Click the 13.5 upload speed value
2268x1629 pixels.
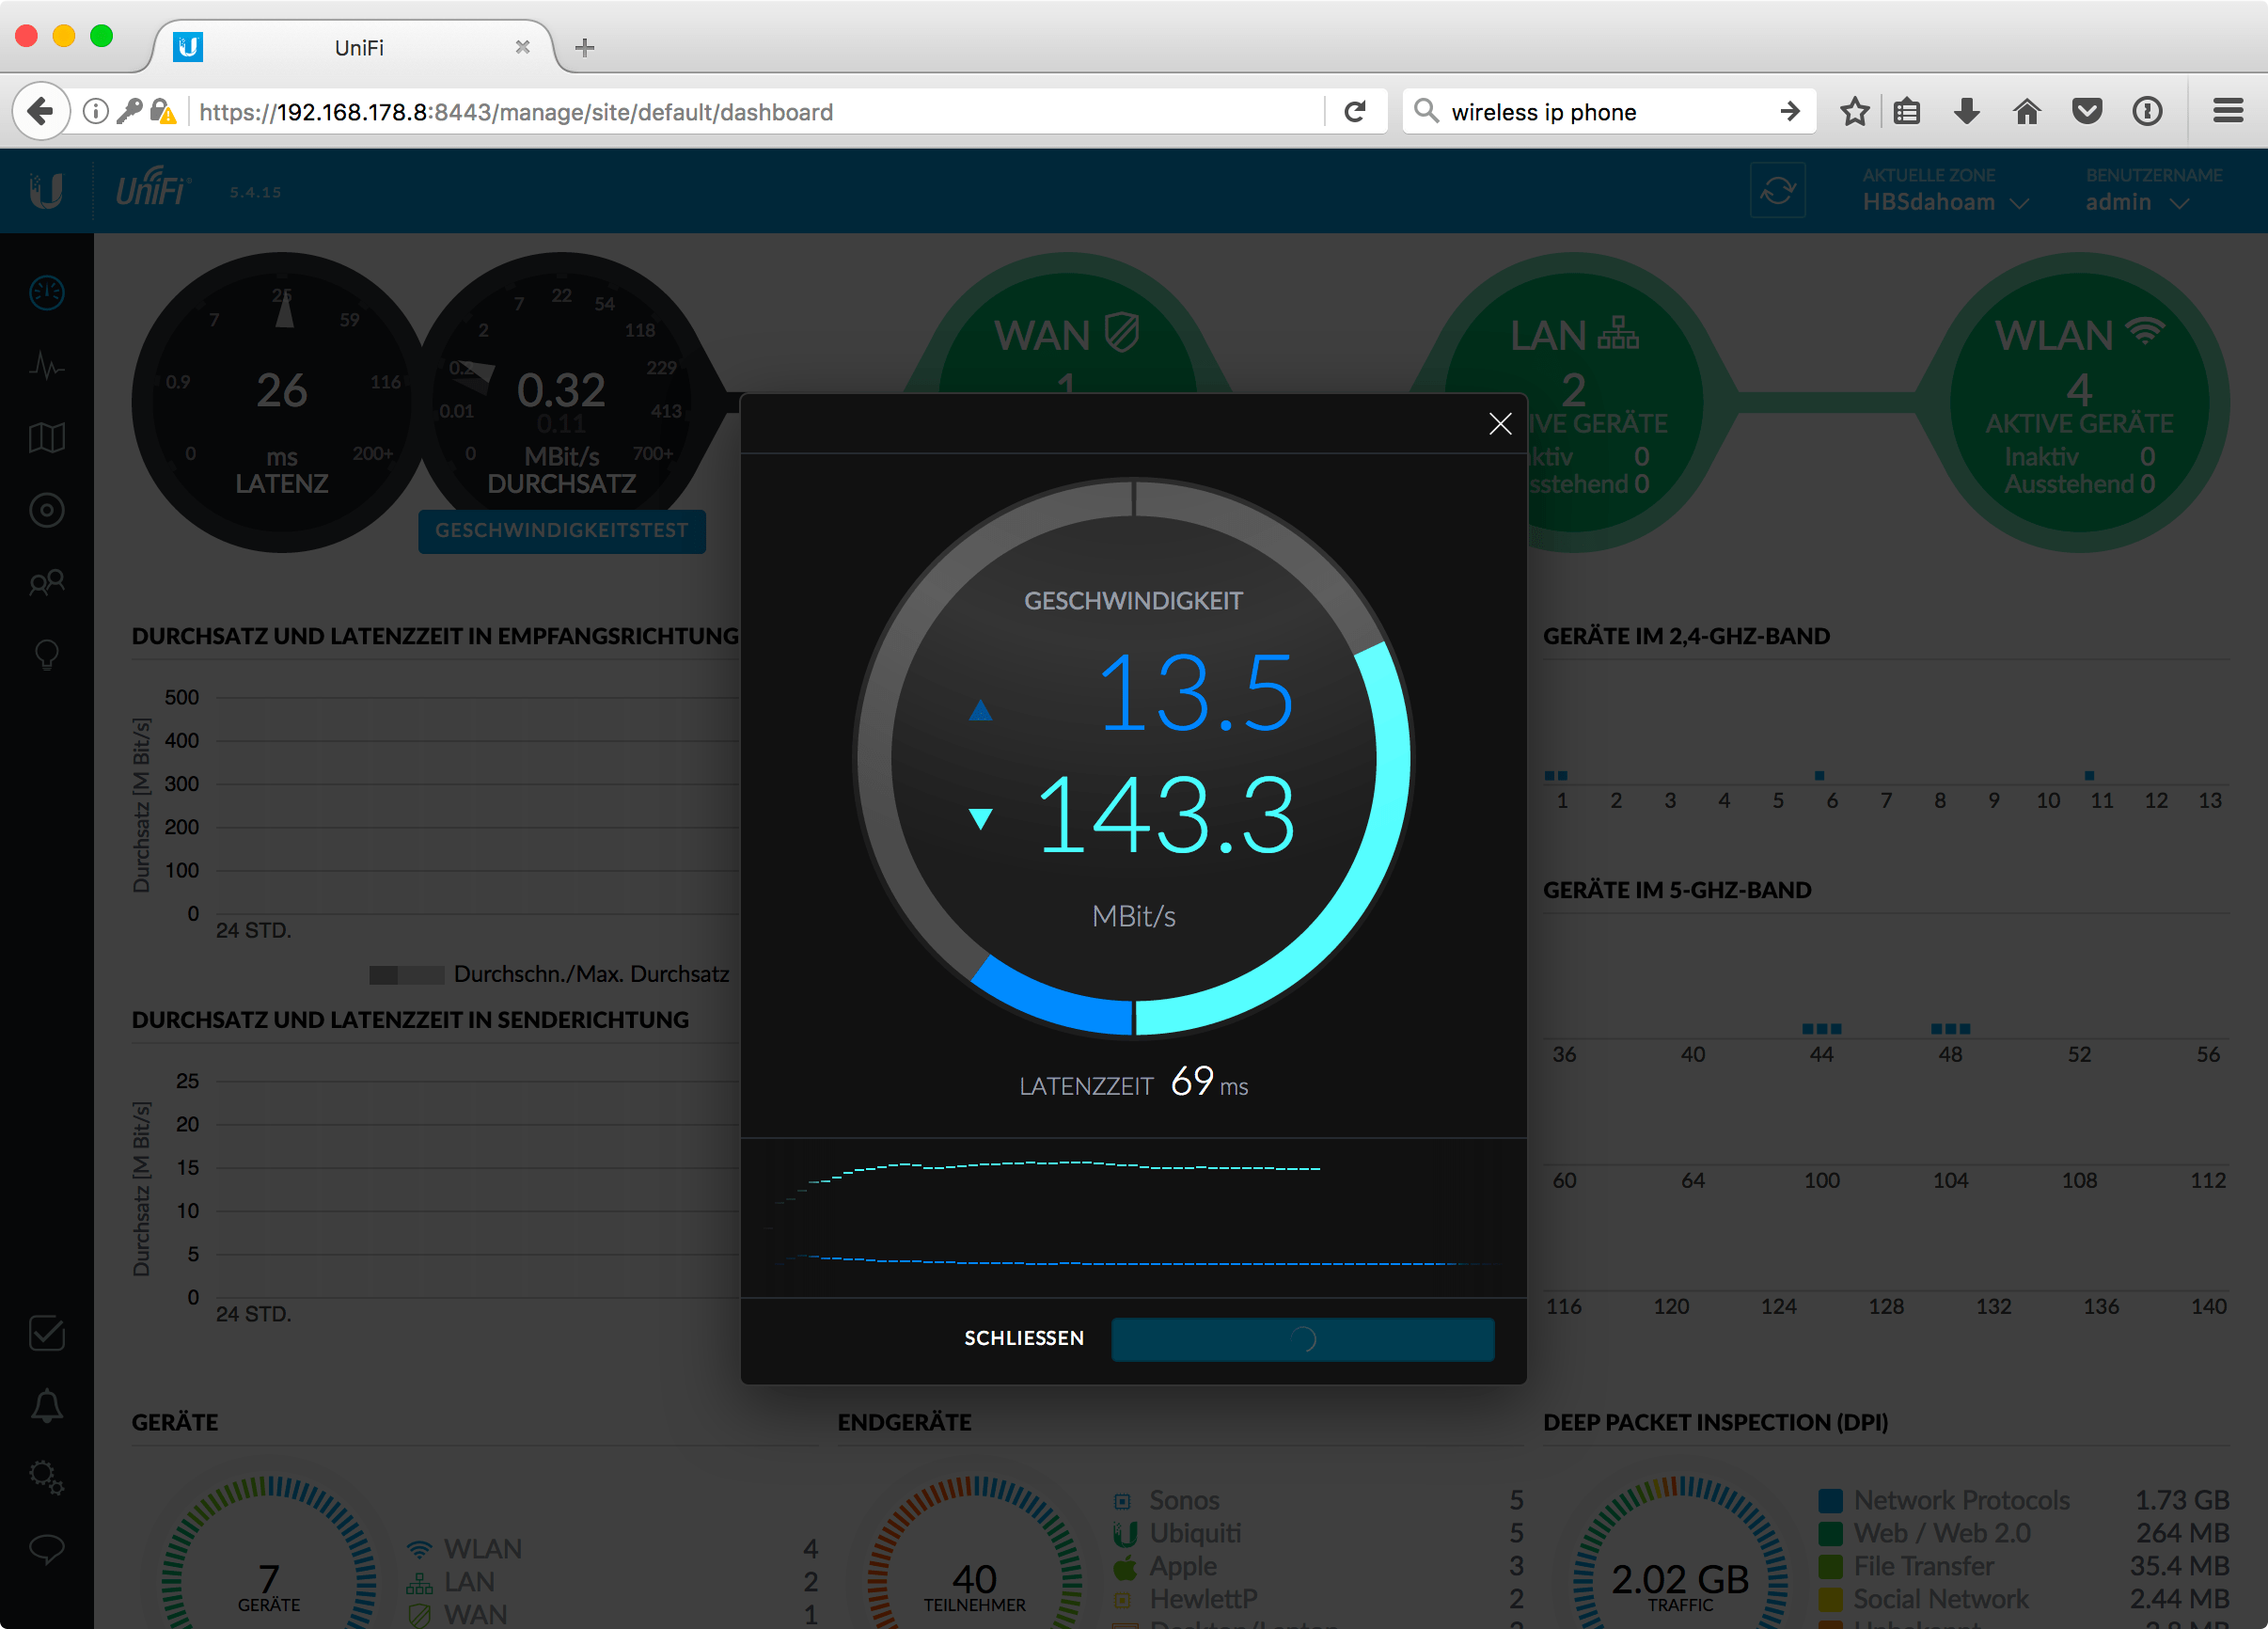(1196, 692)
